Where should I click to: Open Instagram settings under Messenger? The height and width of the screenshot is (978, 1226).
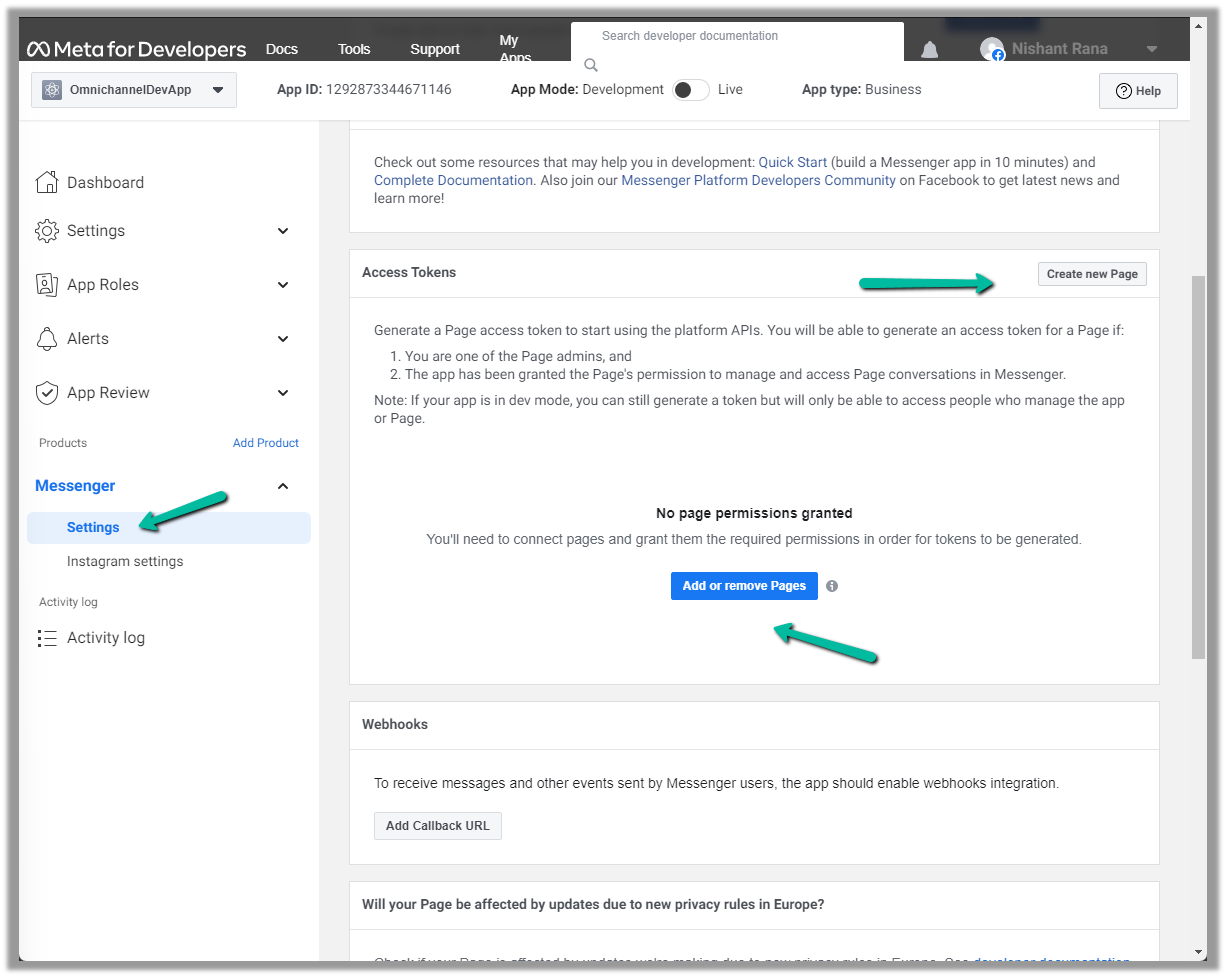pos(125,561)
